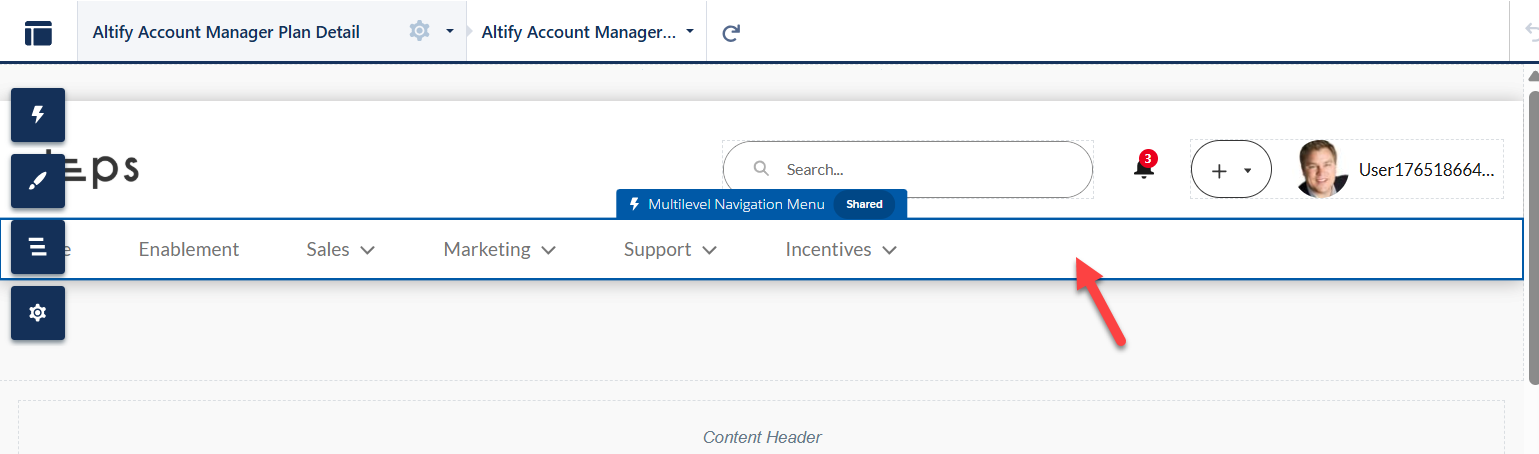Expand the Incentives navigation dropdown
The width and height of the screenshot is (1539, 454).
840,250
